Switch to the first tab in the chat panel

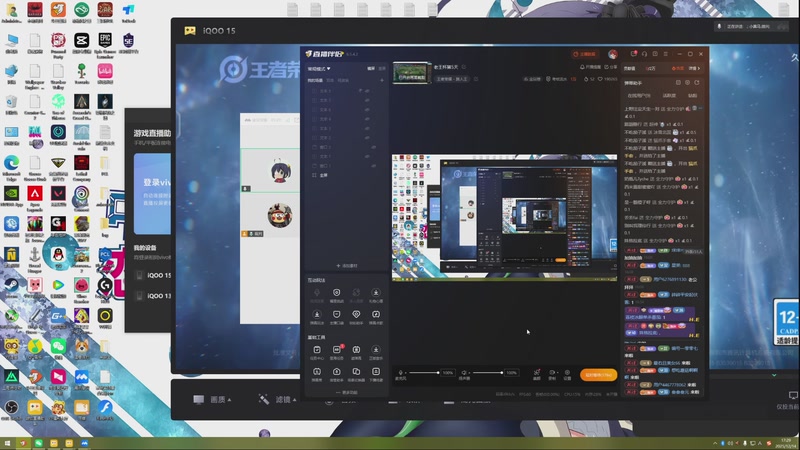pyautogui.click(x=638, y=95)
